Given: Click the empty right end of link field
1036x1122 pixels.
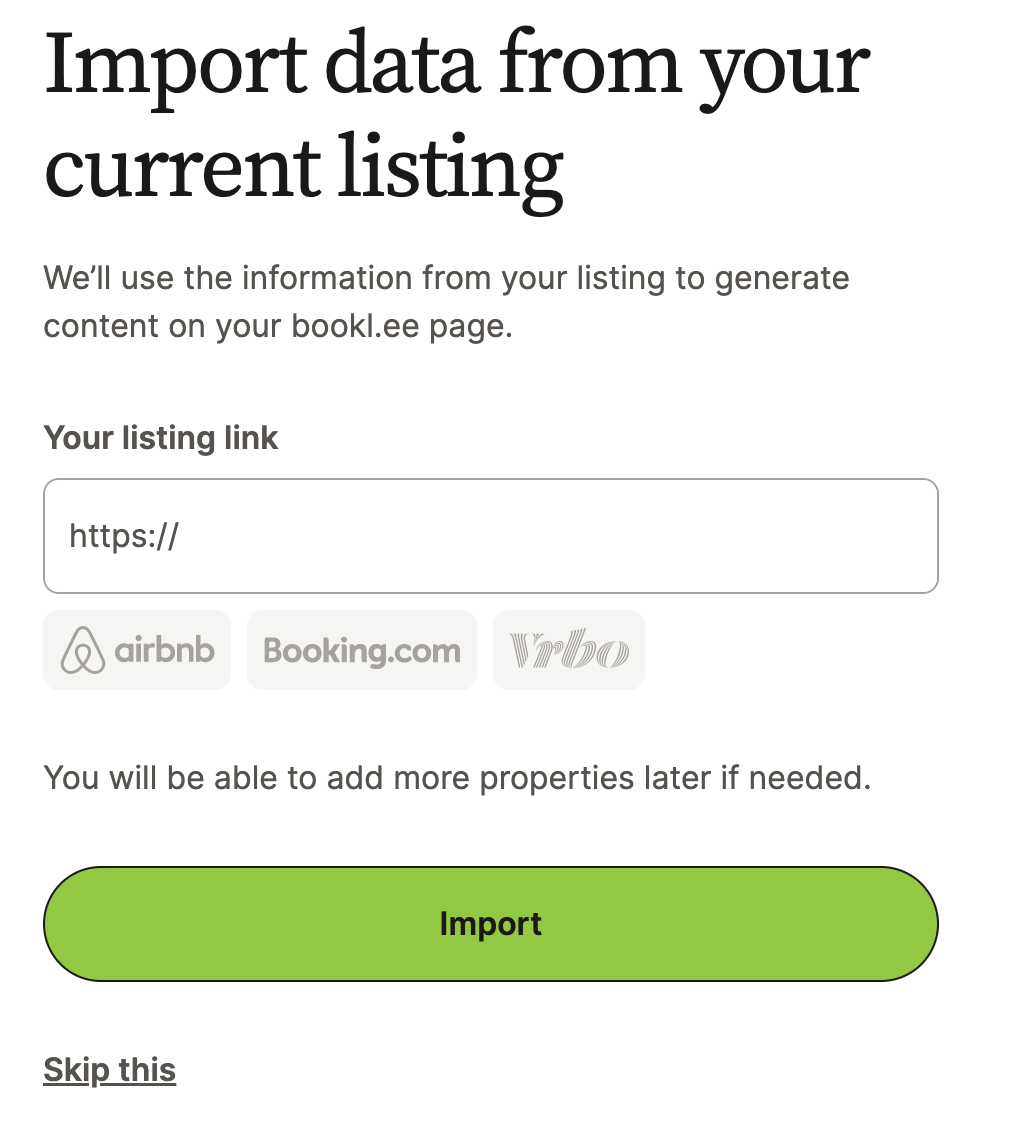Looking at the screenshot, I should point(850,536).
